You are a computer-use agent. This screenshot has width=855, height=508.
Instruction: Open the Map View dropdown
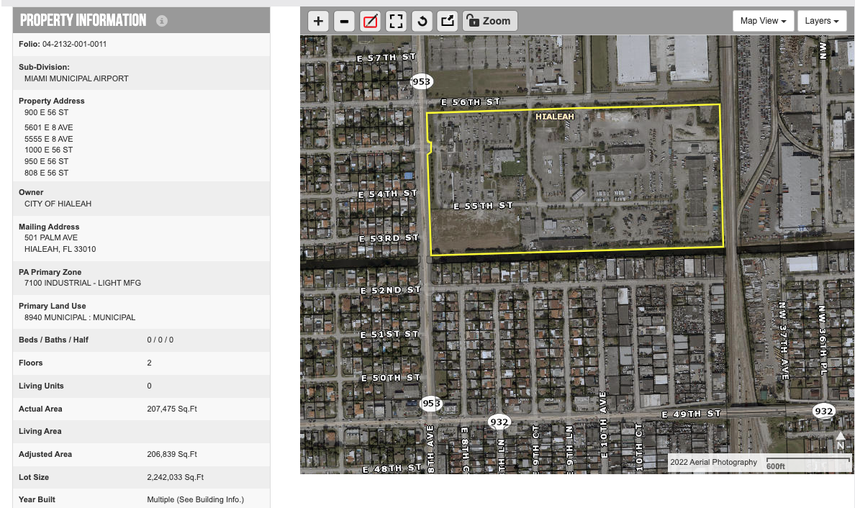(763, 21)
